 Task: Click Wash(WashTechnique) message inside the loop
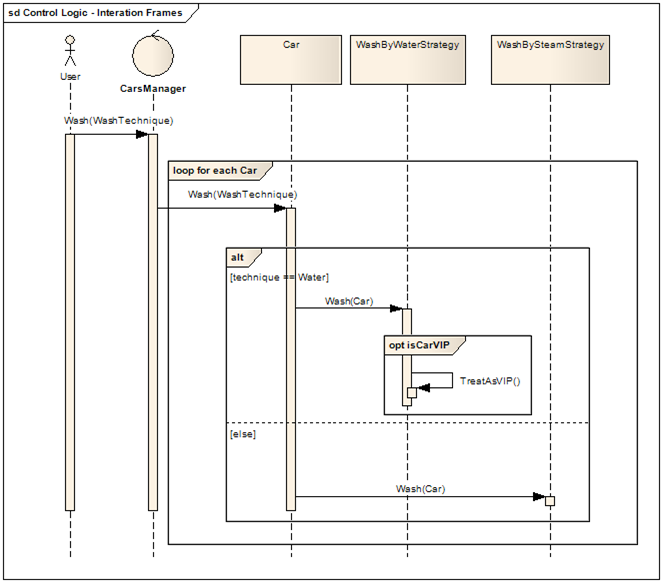[x=243, y=195]
